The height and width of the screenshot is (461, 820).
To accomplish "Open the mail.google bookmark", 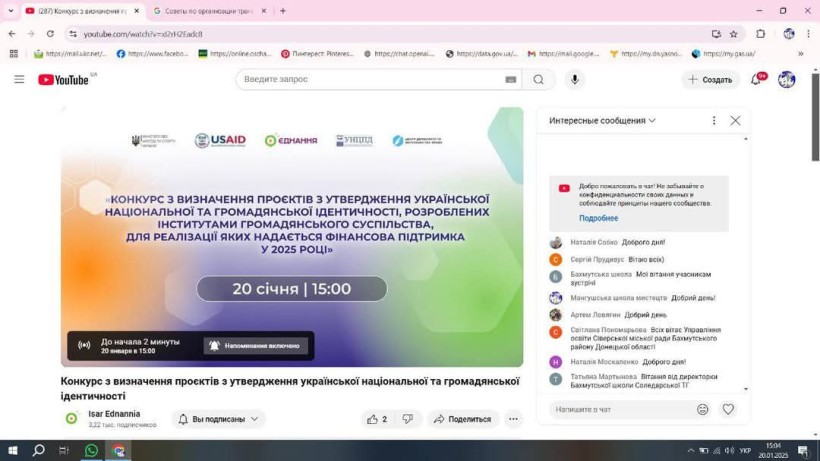I will tap(564, 53).
